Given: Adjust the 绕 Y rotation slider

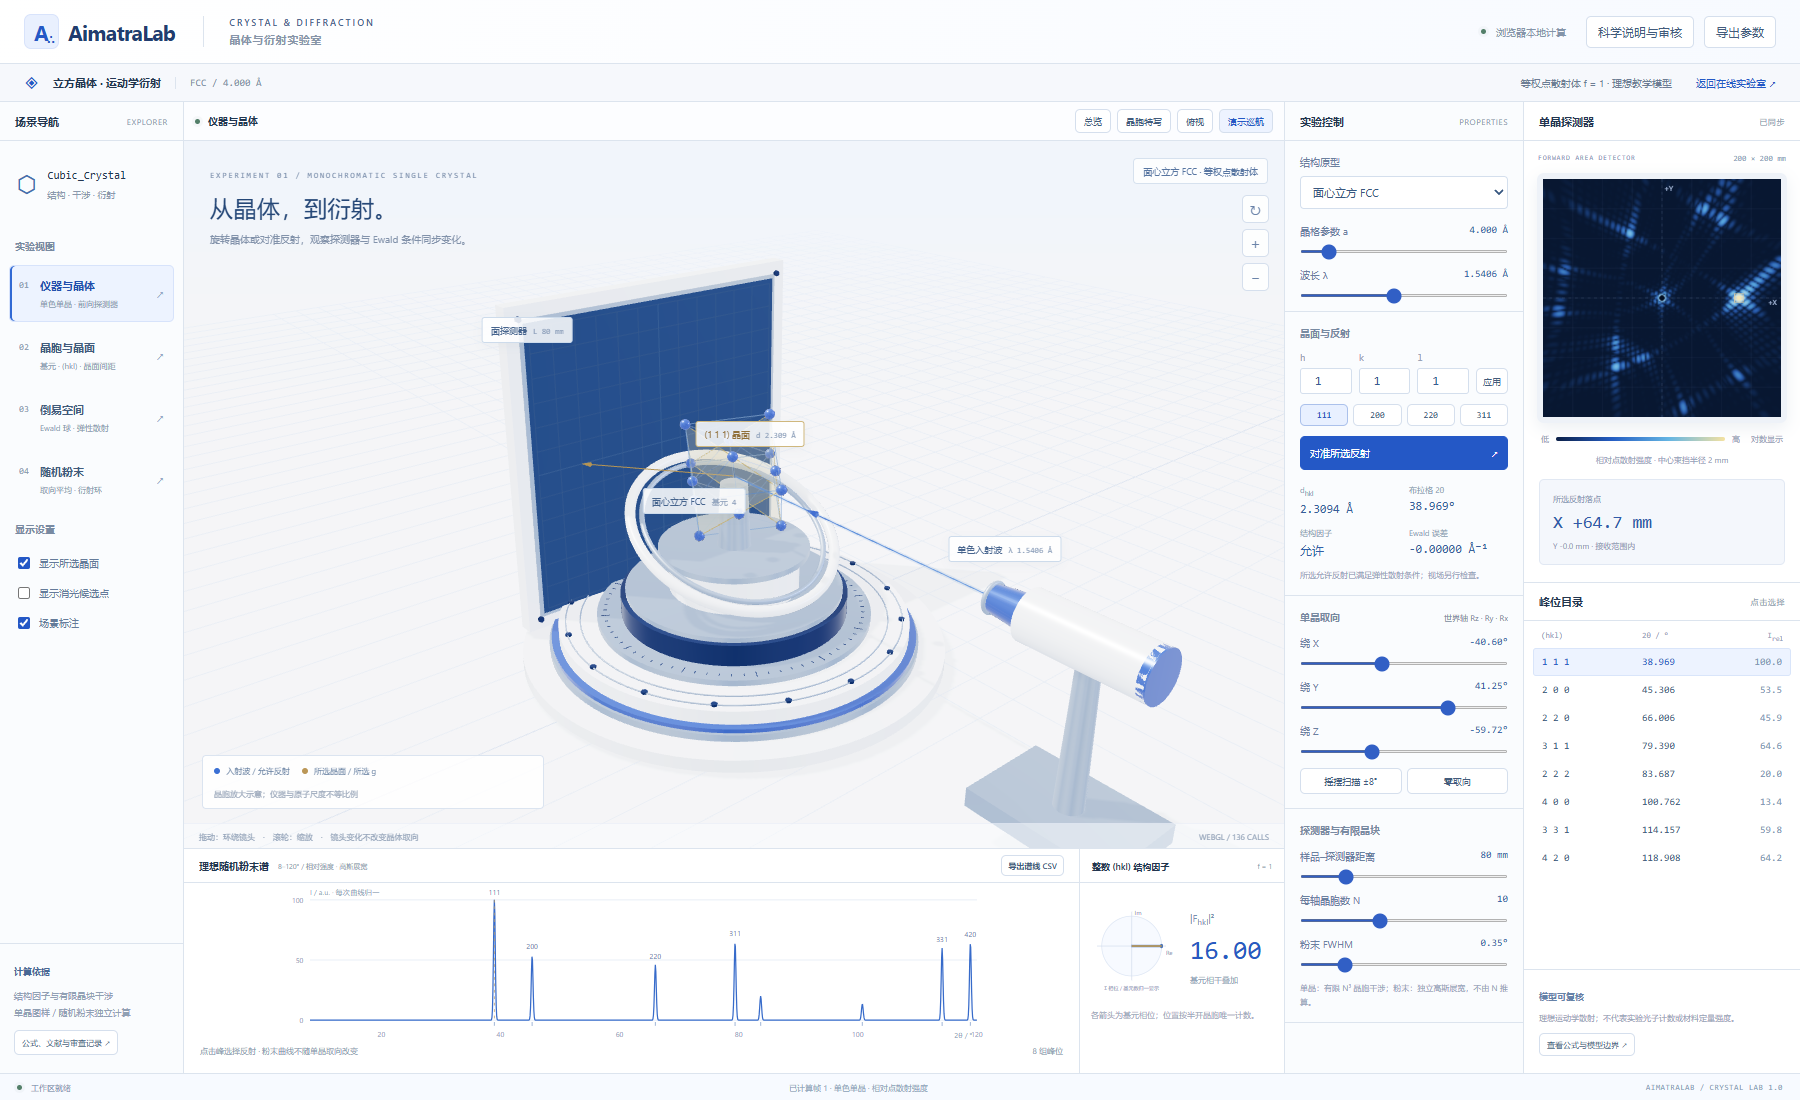Looking at the screenshot, I should tap(1404, 708).
